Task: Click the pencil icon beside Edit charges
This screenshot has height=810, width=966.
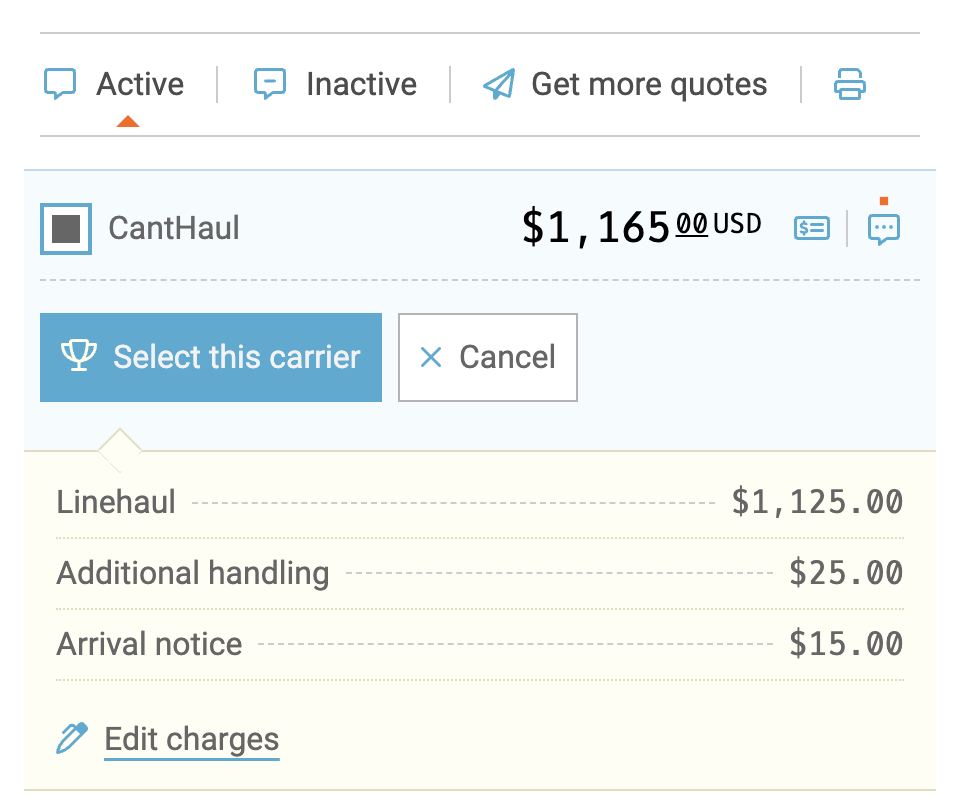Action: point(72,739)
